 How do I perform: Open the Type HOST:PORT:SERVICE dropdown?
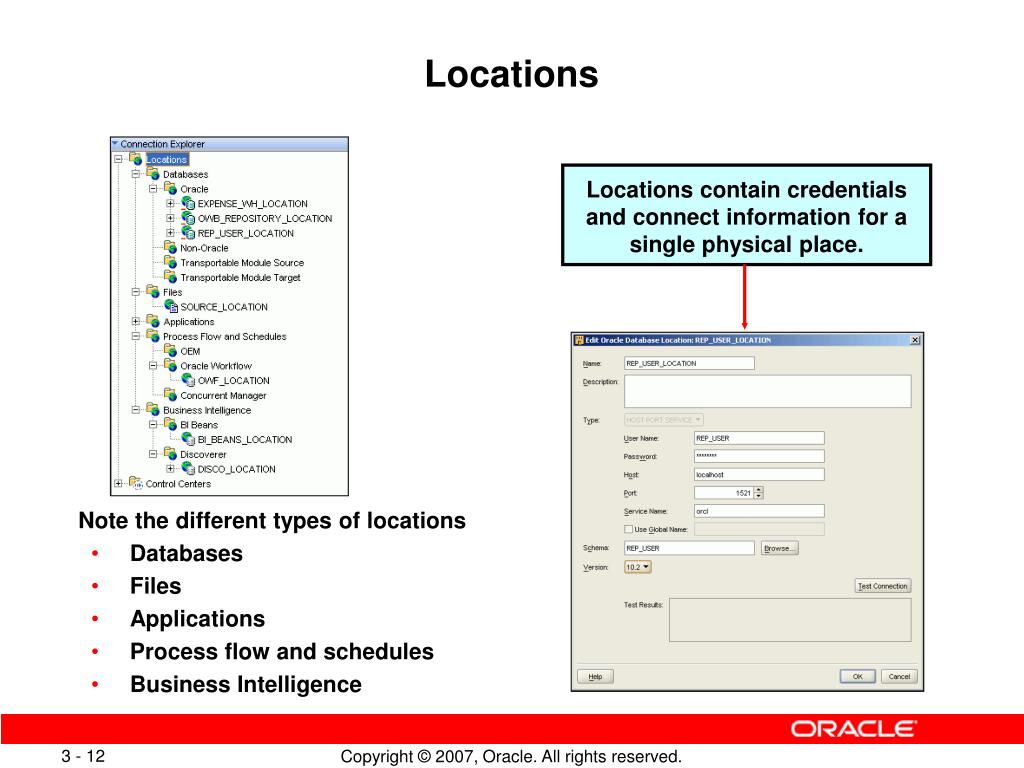click(664, 420)
